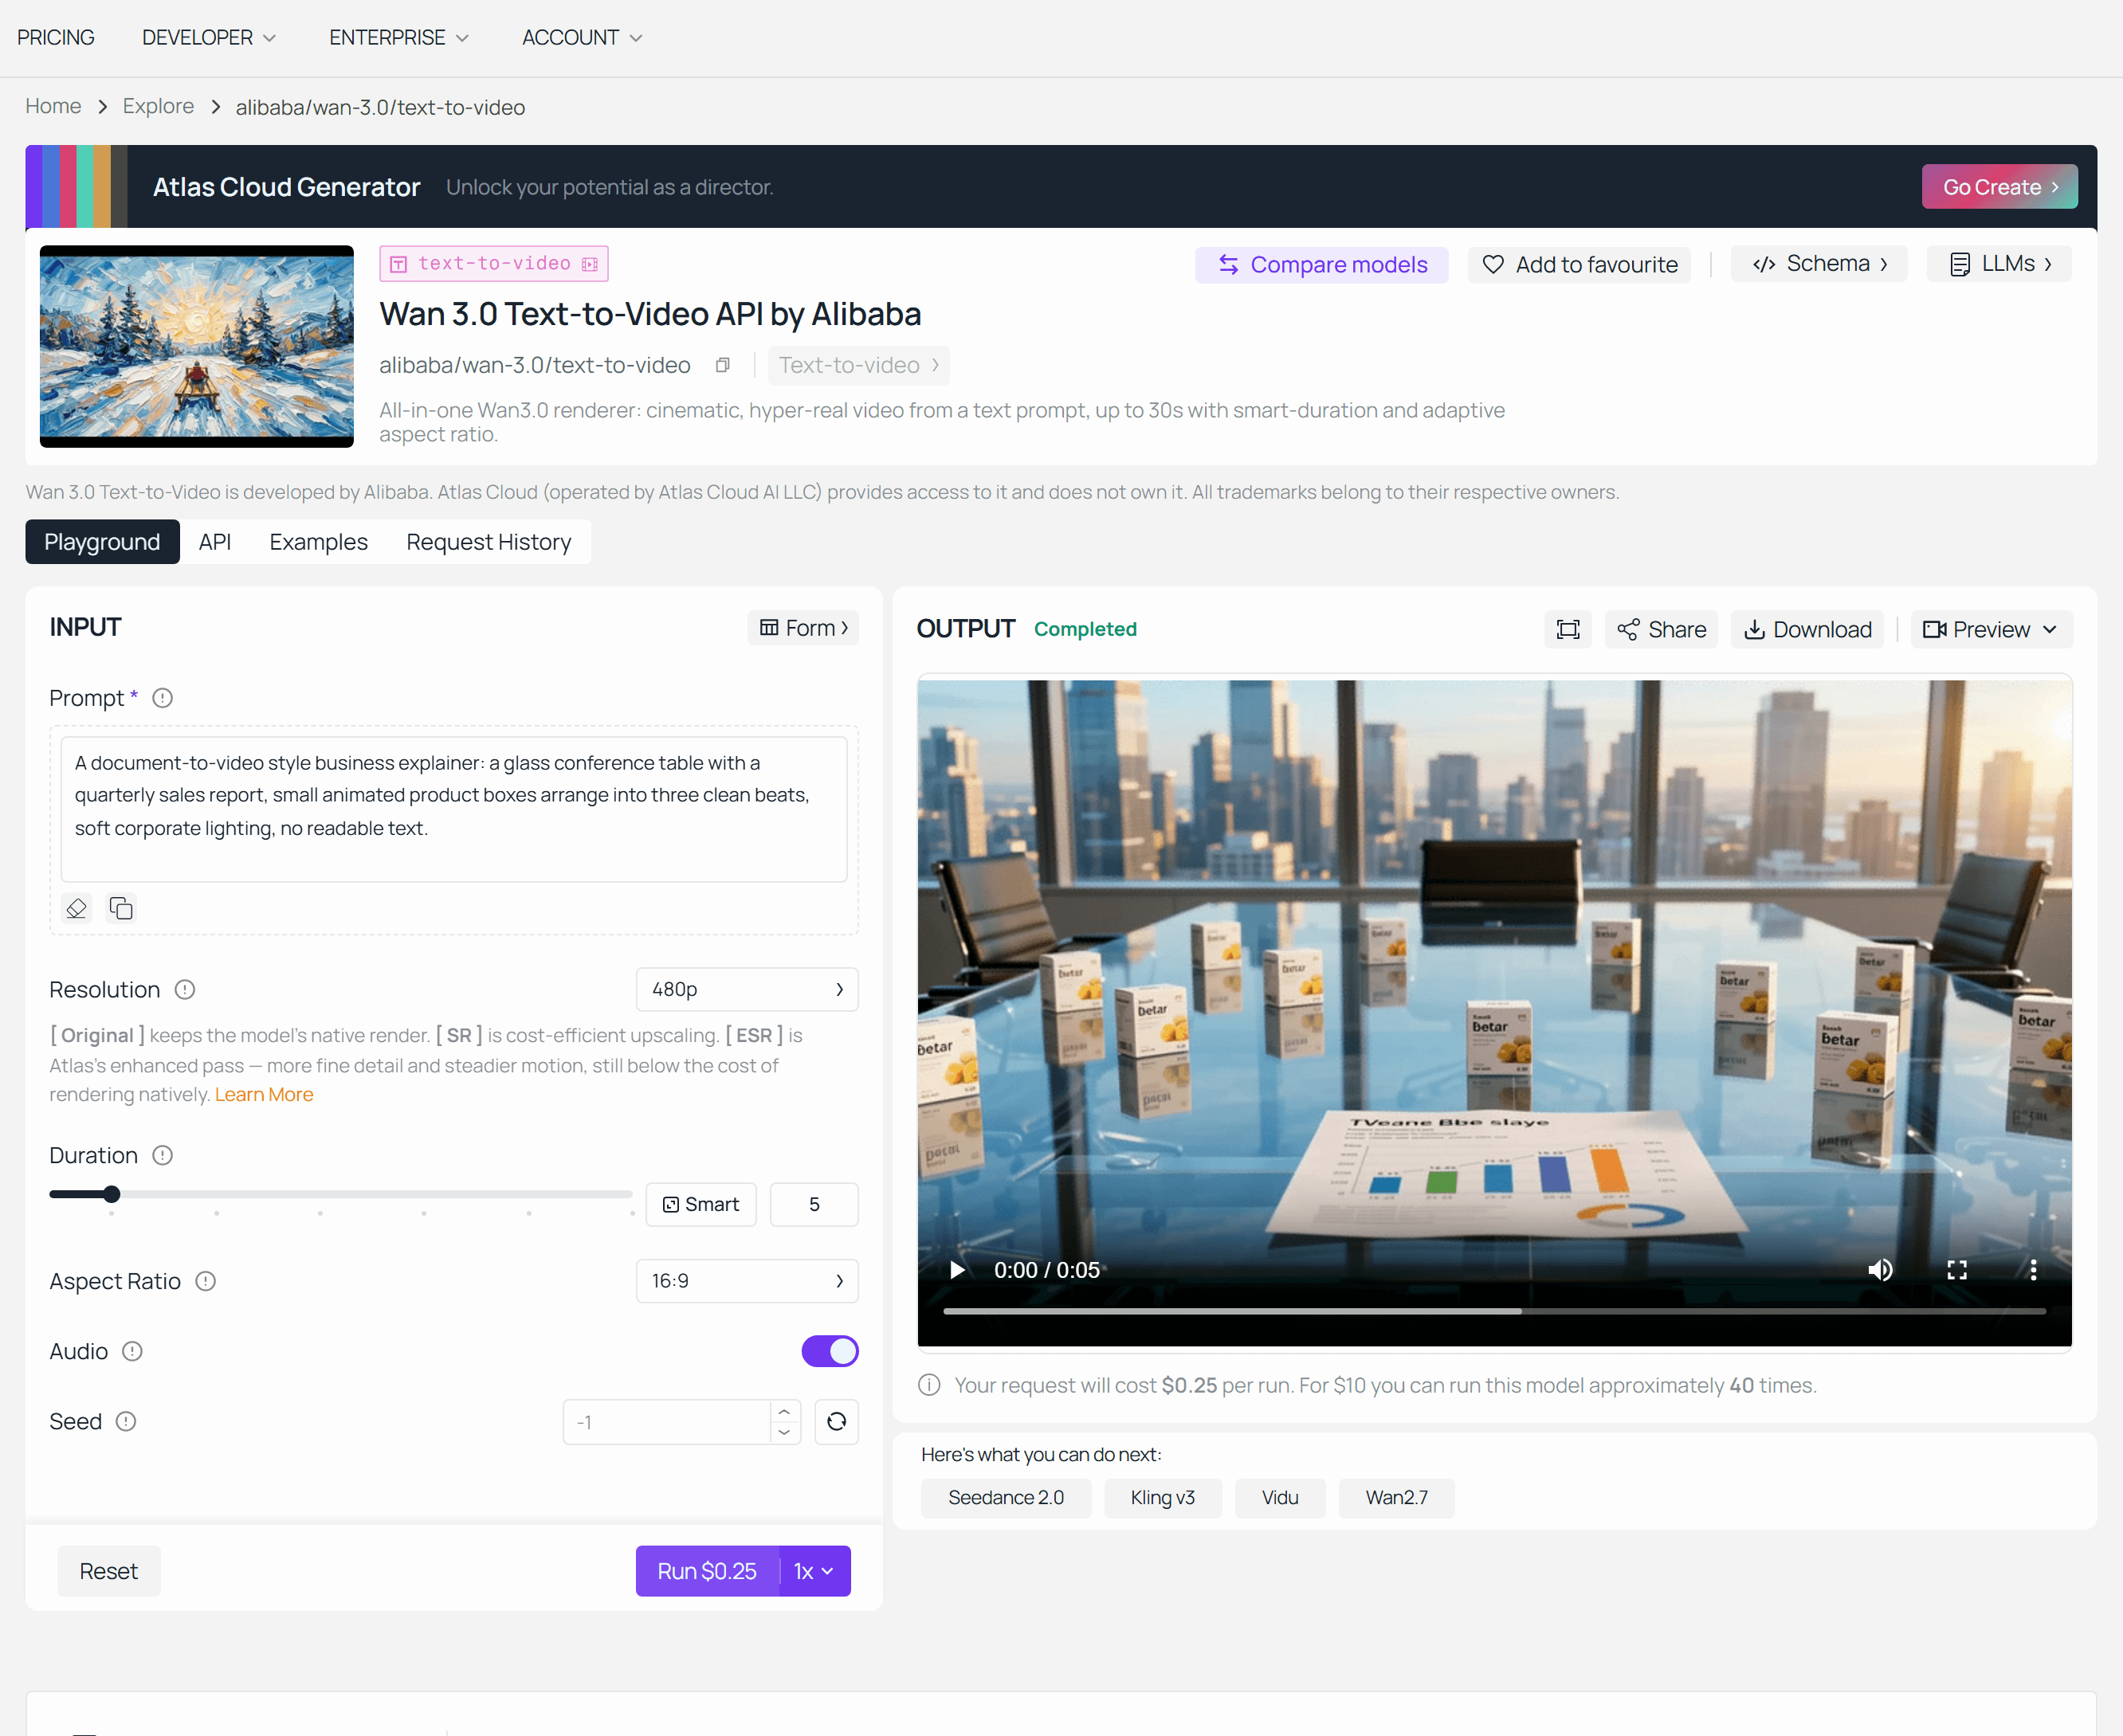Play the output video
The height and width of the screenshot is (1736, 2123).
tap(957, 1270)
